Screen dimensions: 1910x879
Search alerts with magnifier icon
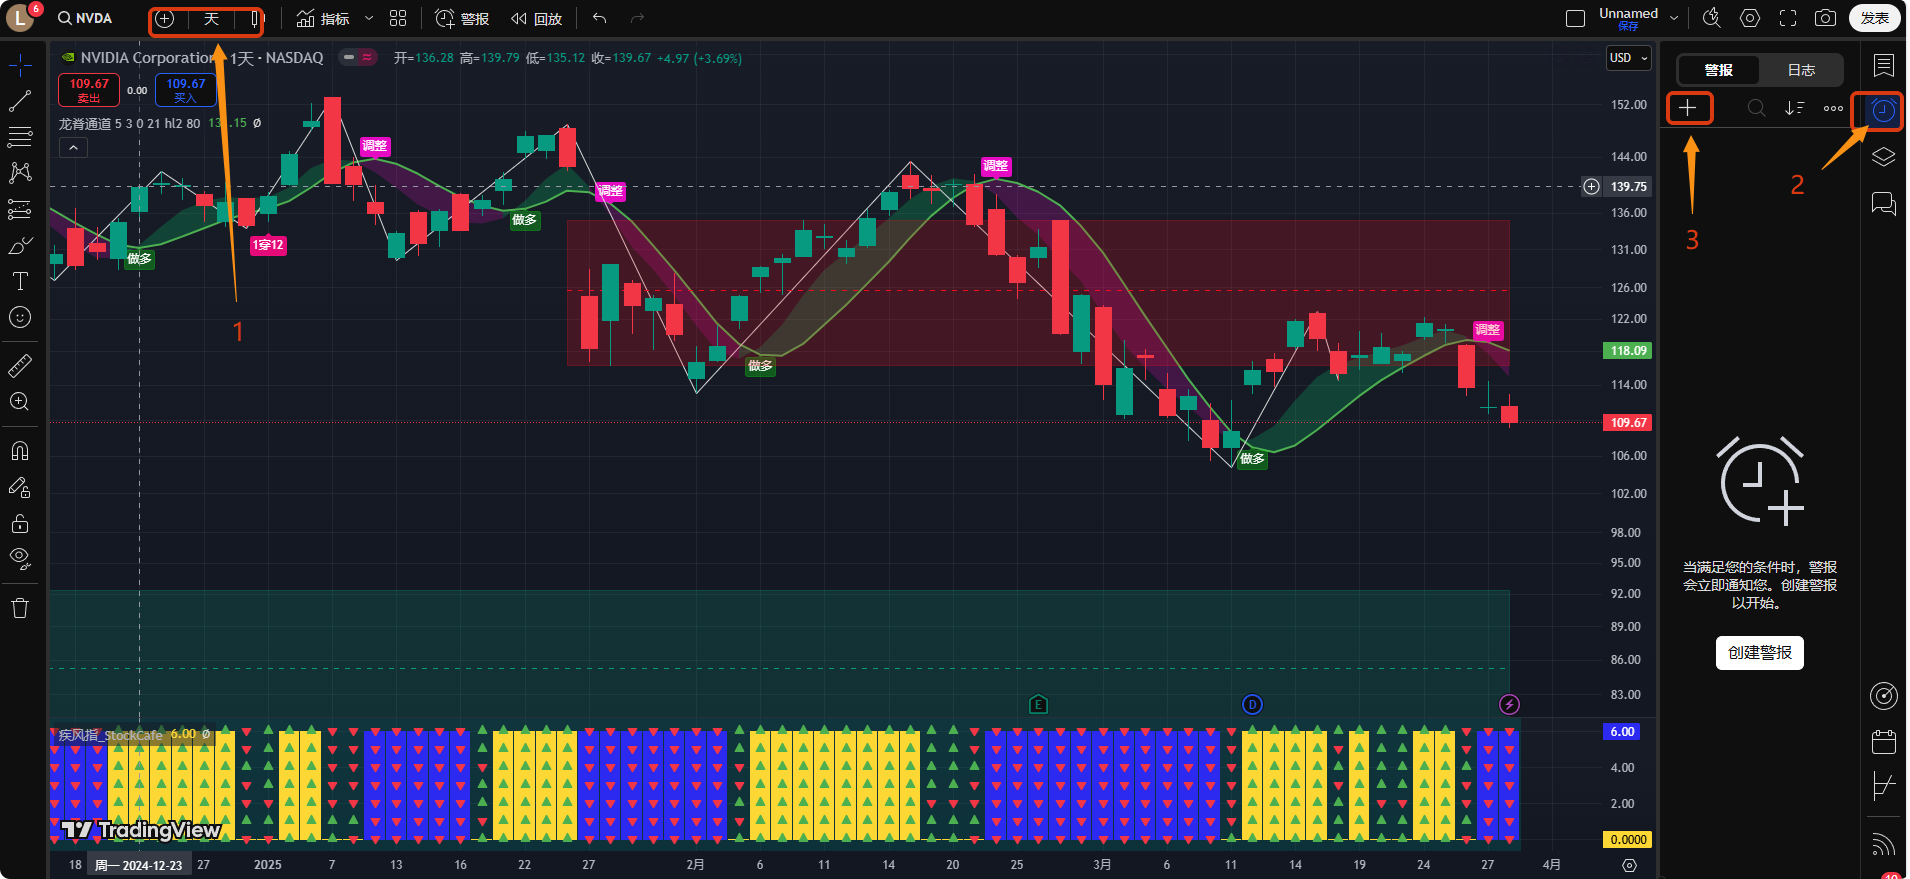[1756, 108]
